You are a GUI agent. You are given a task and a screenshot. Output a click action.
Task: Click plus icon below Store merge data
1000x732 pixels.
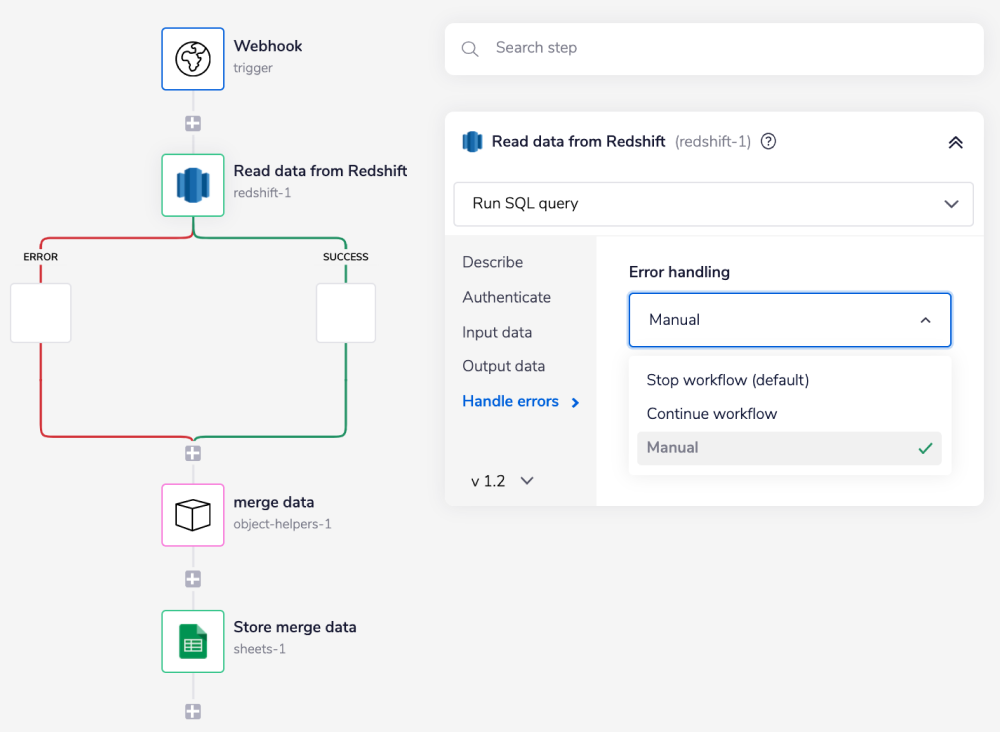click(193, 712)
